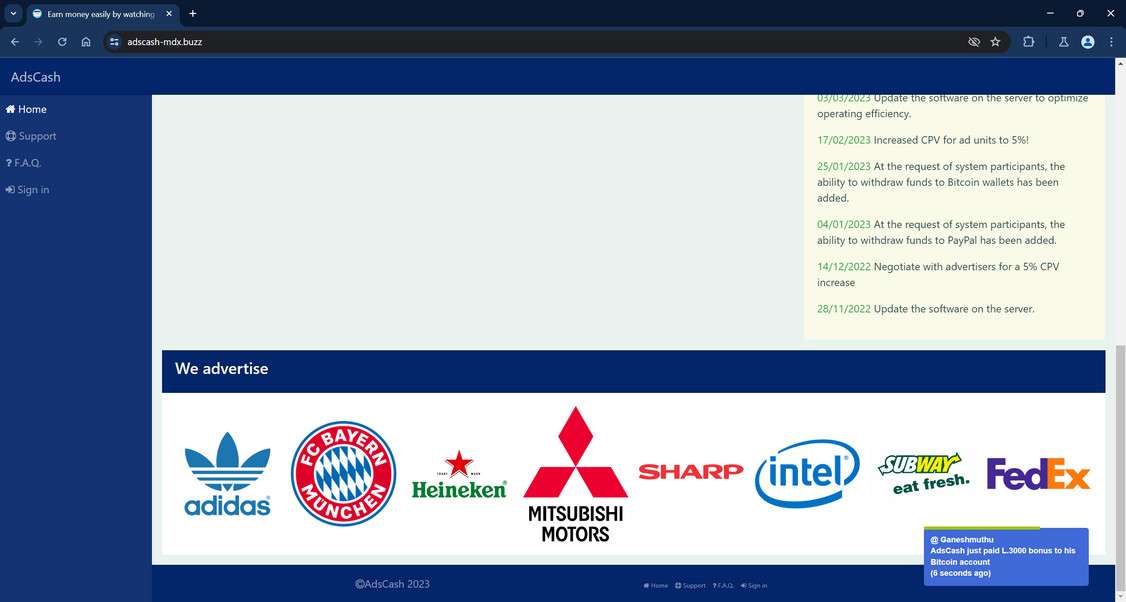Open Sign in in the left sidebar

pos(27,190)
